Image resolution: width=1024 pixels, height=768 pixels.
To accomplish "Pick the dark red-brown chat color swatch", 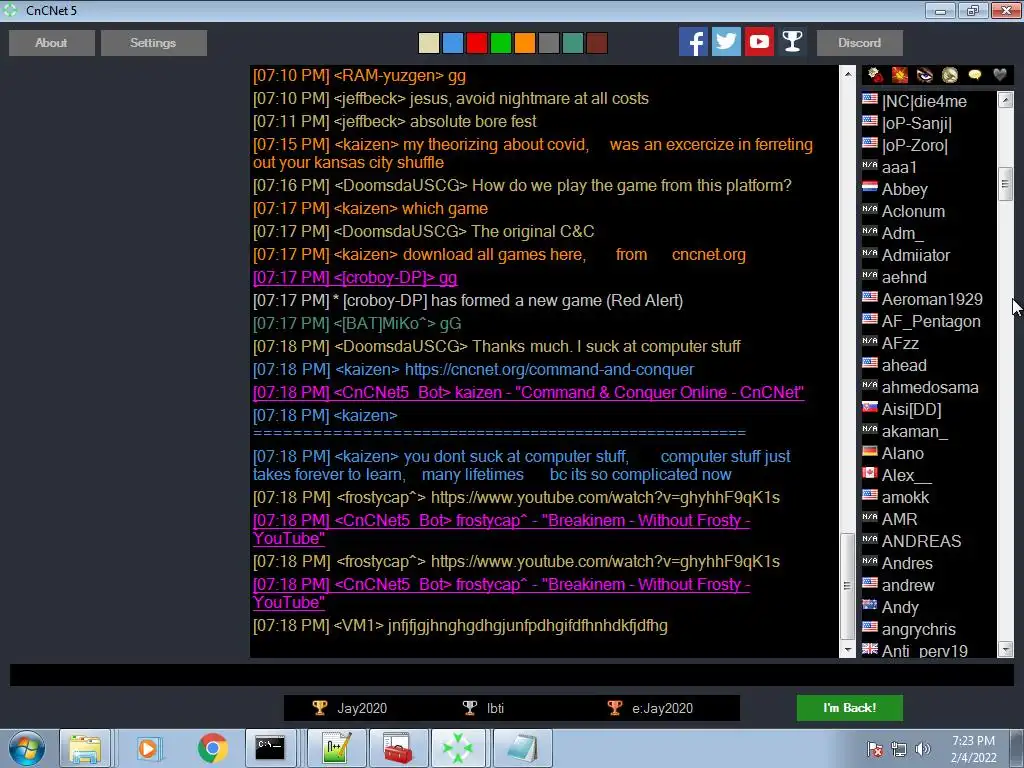I will 597,43.
